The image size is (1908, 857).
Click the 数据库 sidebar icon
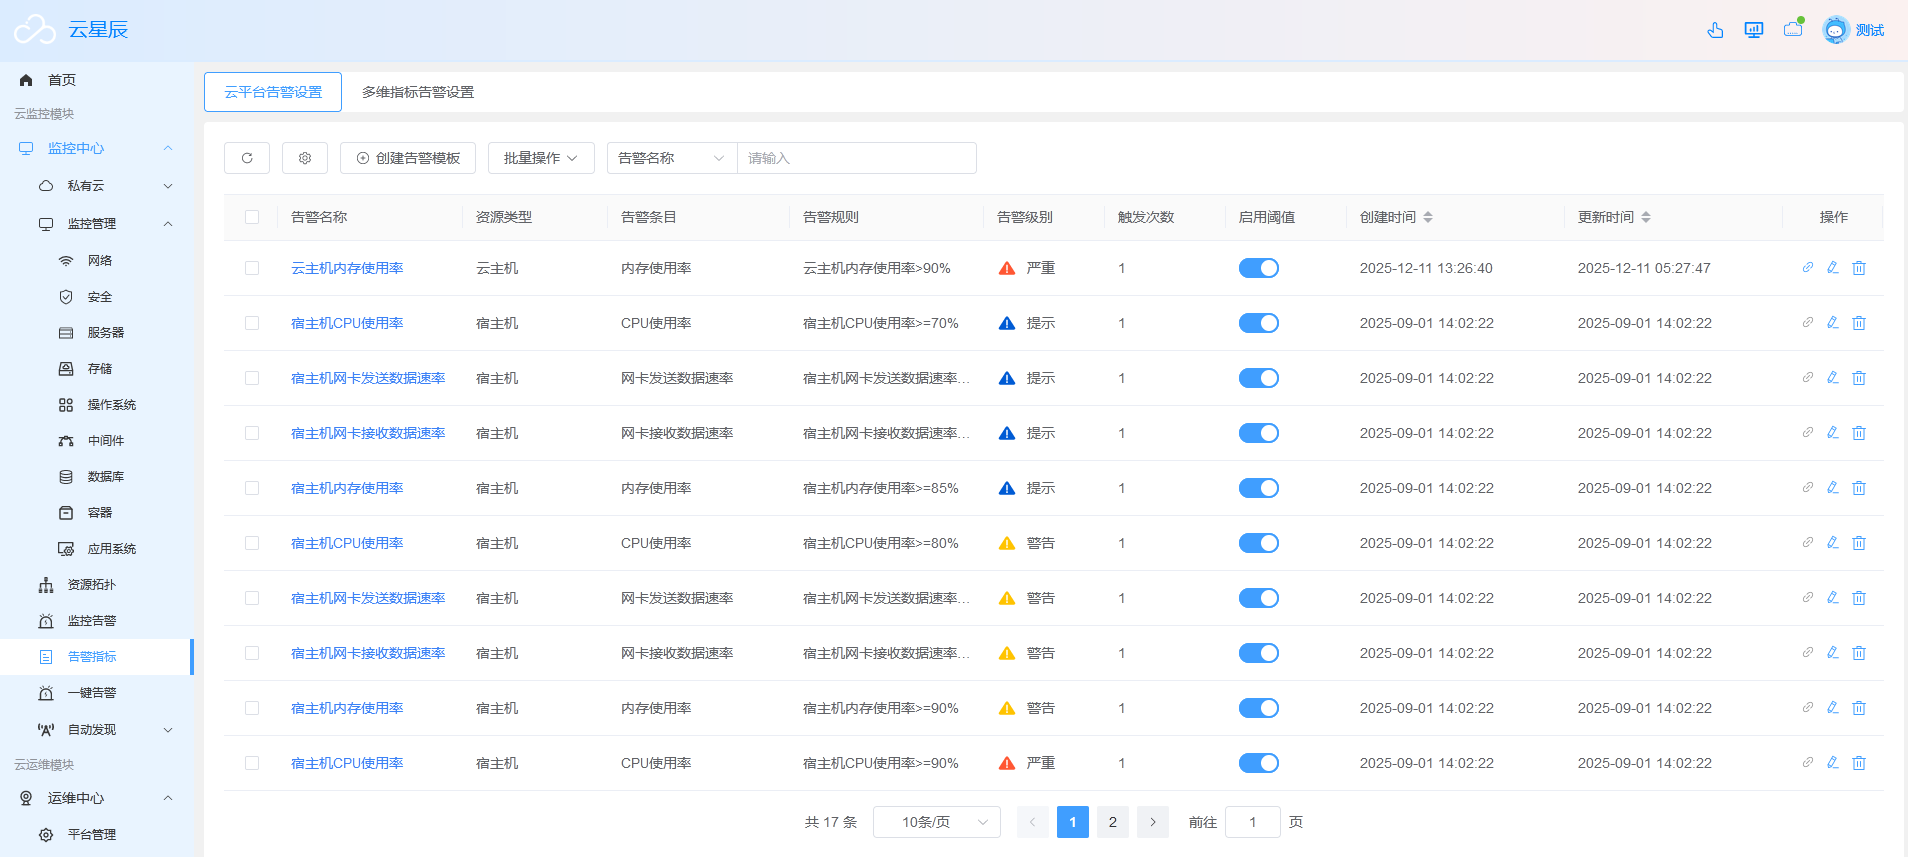[x=66, y=477]
